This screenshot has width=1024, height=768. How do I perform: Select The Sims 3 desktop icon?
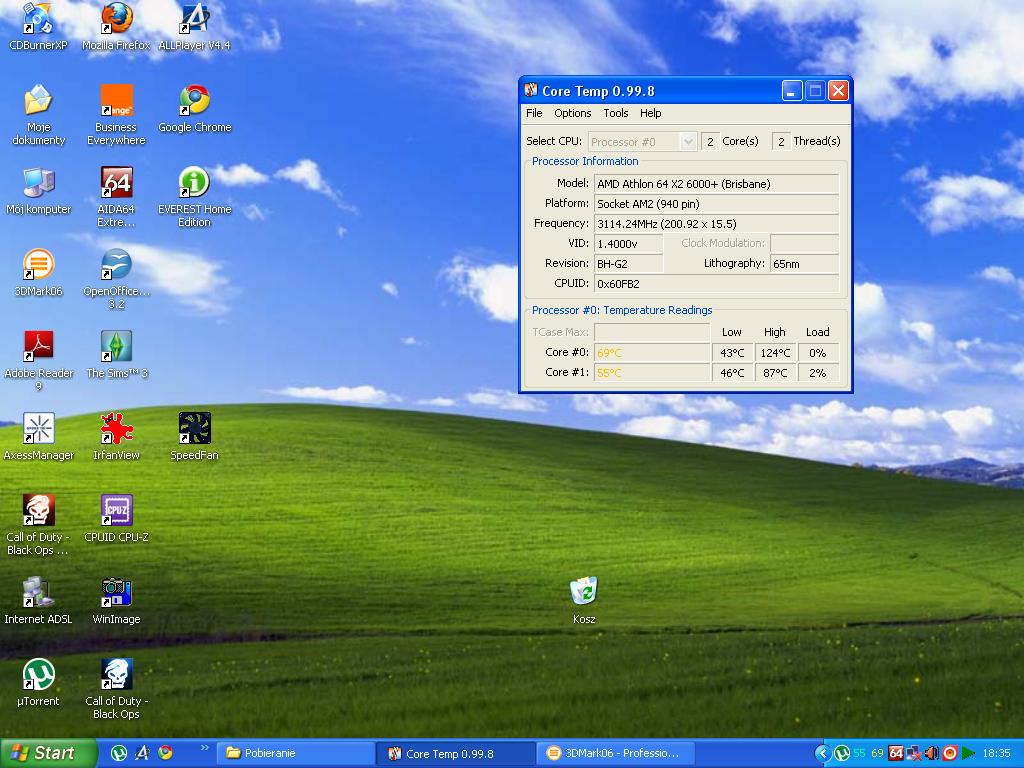click(116, 347)
